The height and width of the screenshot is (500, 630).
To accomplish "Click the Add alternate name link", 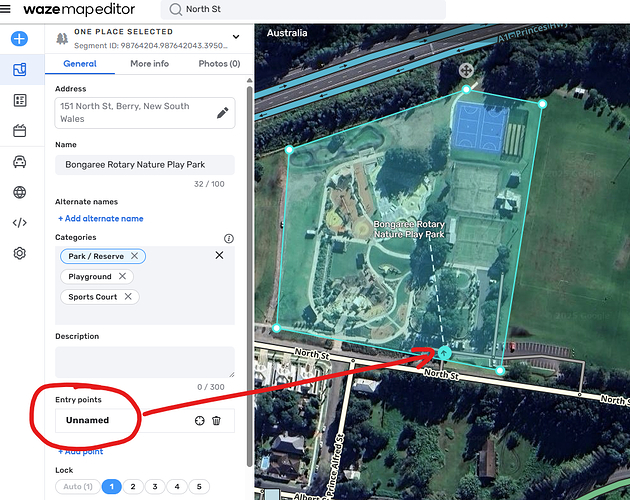I will 100,218.
